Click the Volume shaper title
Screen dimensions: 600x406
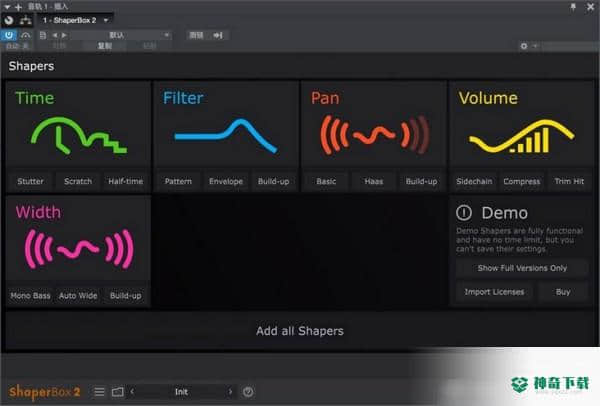tap(488, 98)
